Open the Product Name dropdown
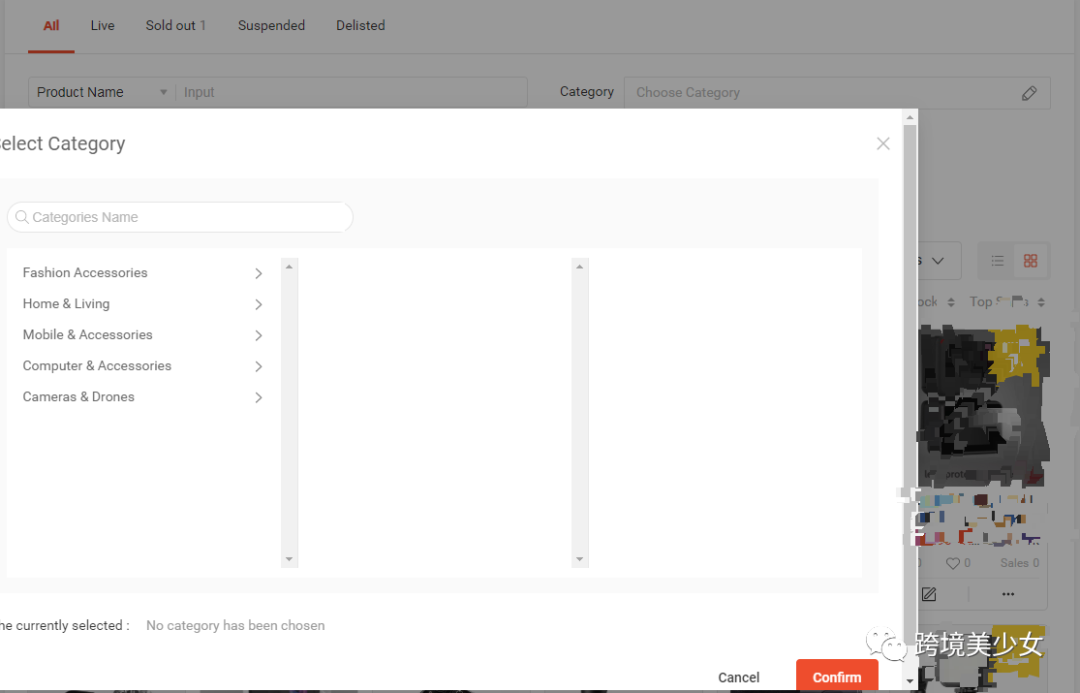 click(x=102, y=92)
